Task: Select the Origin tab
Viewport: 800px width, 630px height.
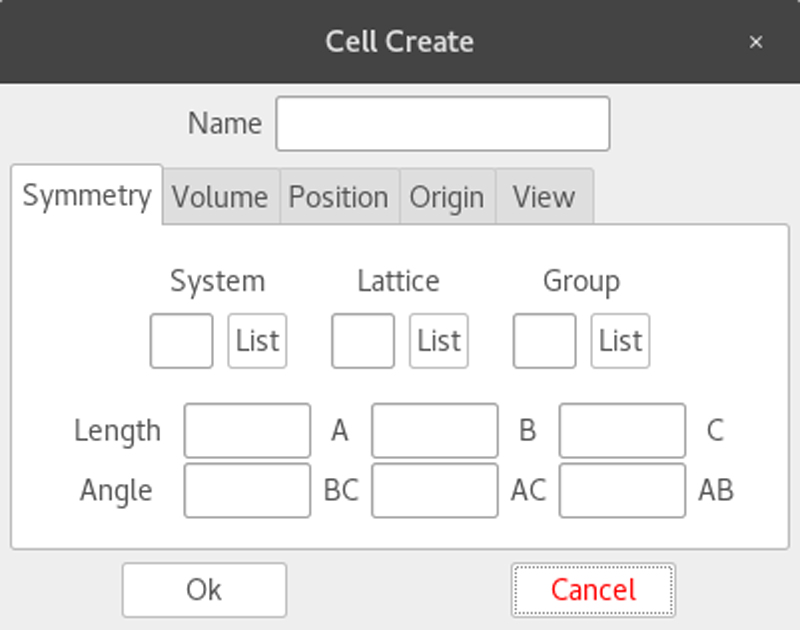Action: 447,196
